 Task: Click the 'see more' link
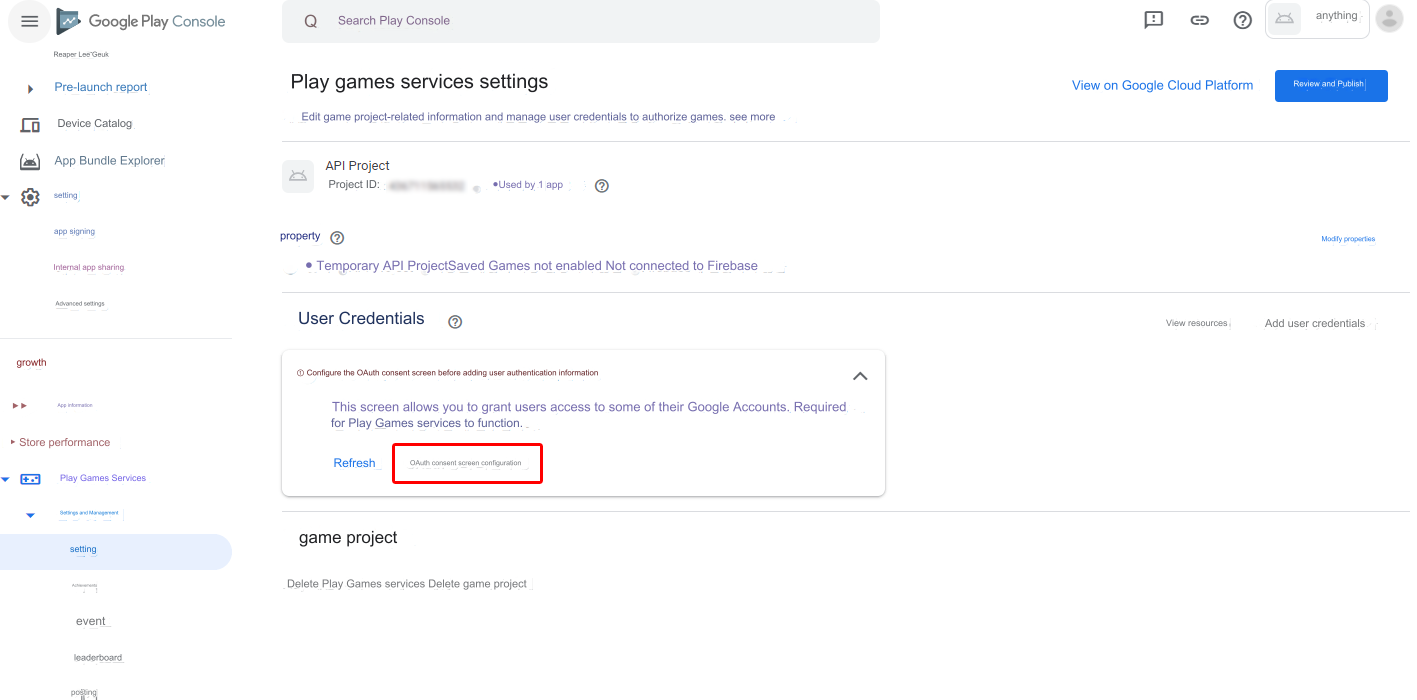tap(752, 117)
